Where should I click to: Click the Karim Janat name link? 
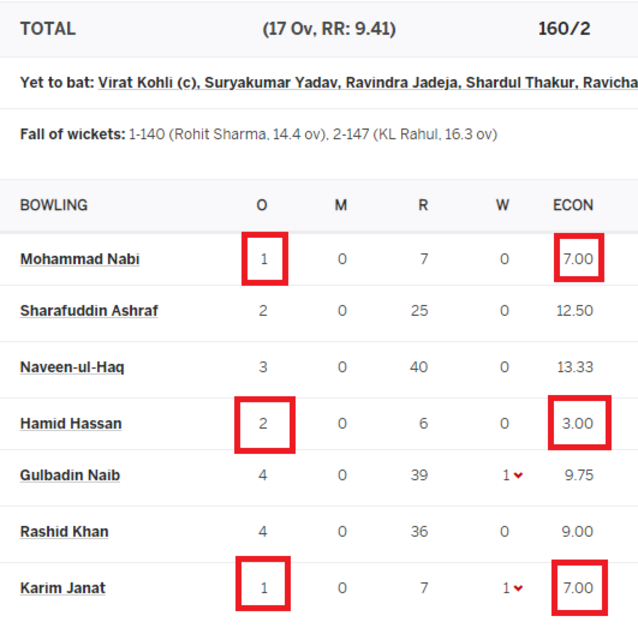click(63, 588)
